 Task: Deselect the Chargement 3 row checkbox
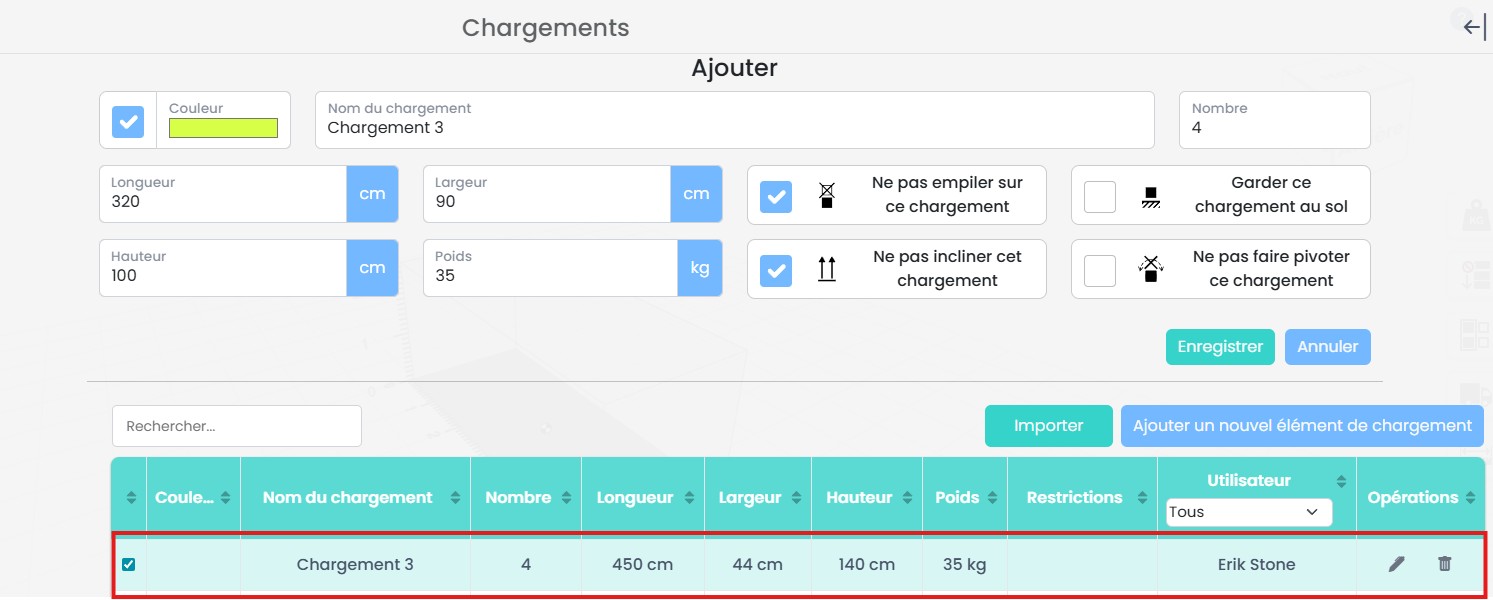[128, 565]
